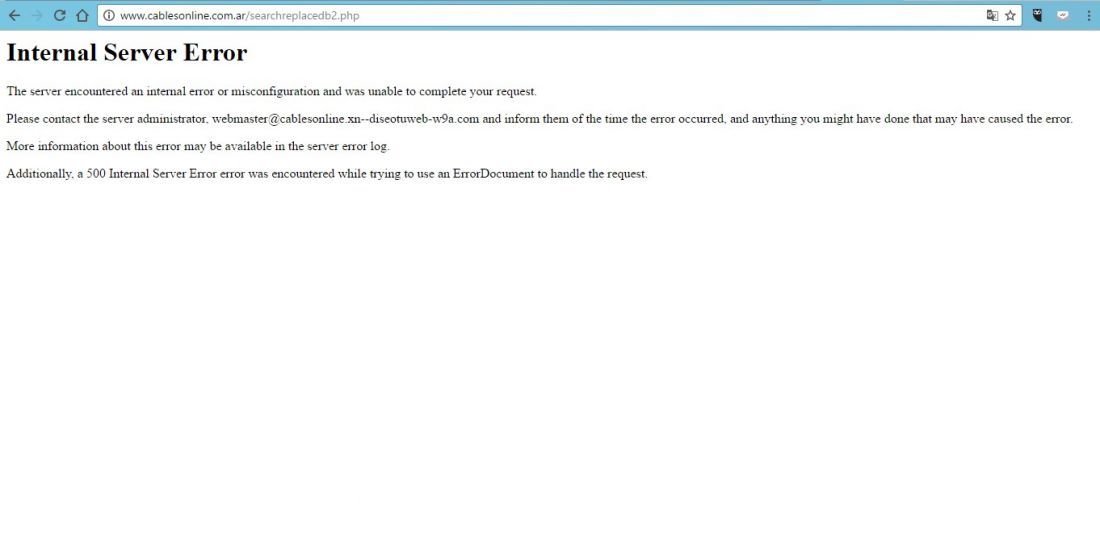This screenshot has width=1100, height=544.
Task: View site information icon in address bar
Action: click(109, 15)
